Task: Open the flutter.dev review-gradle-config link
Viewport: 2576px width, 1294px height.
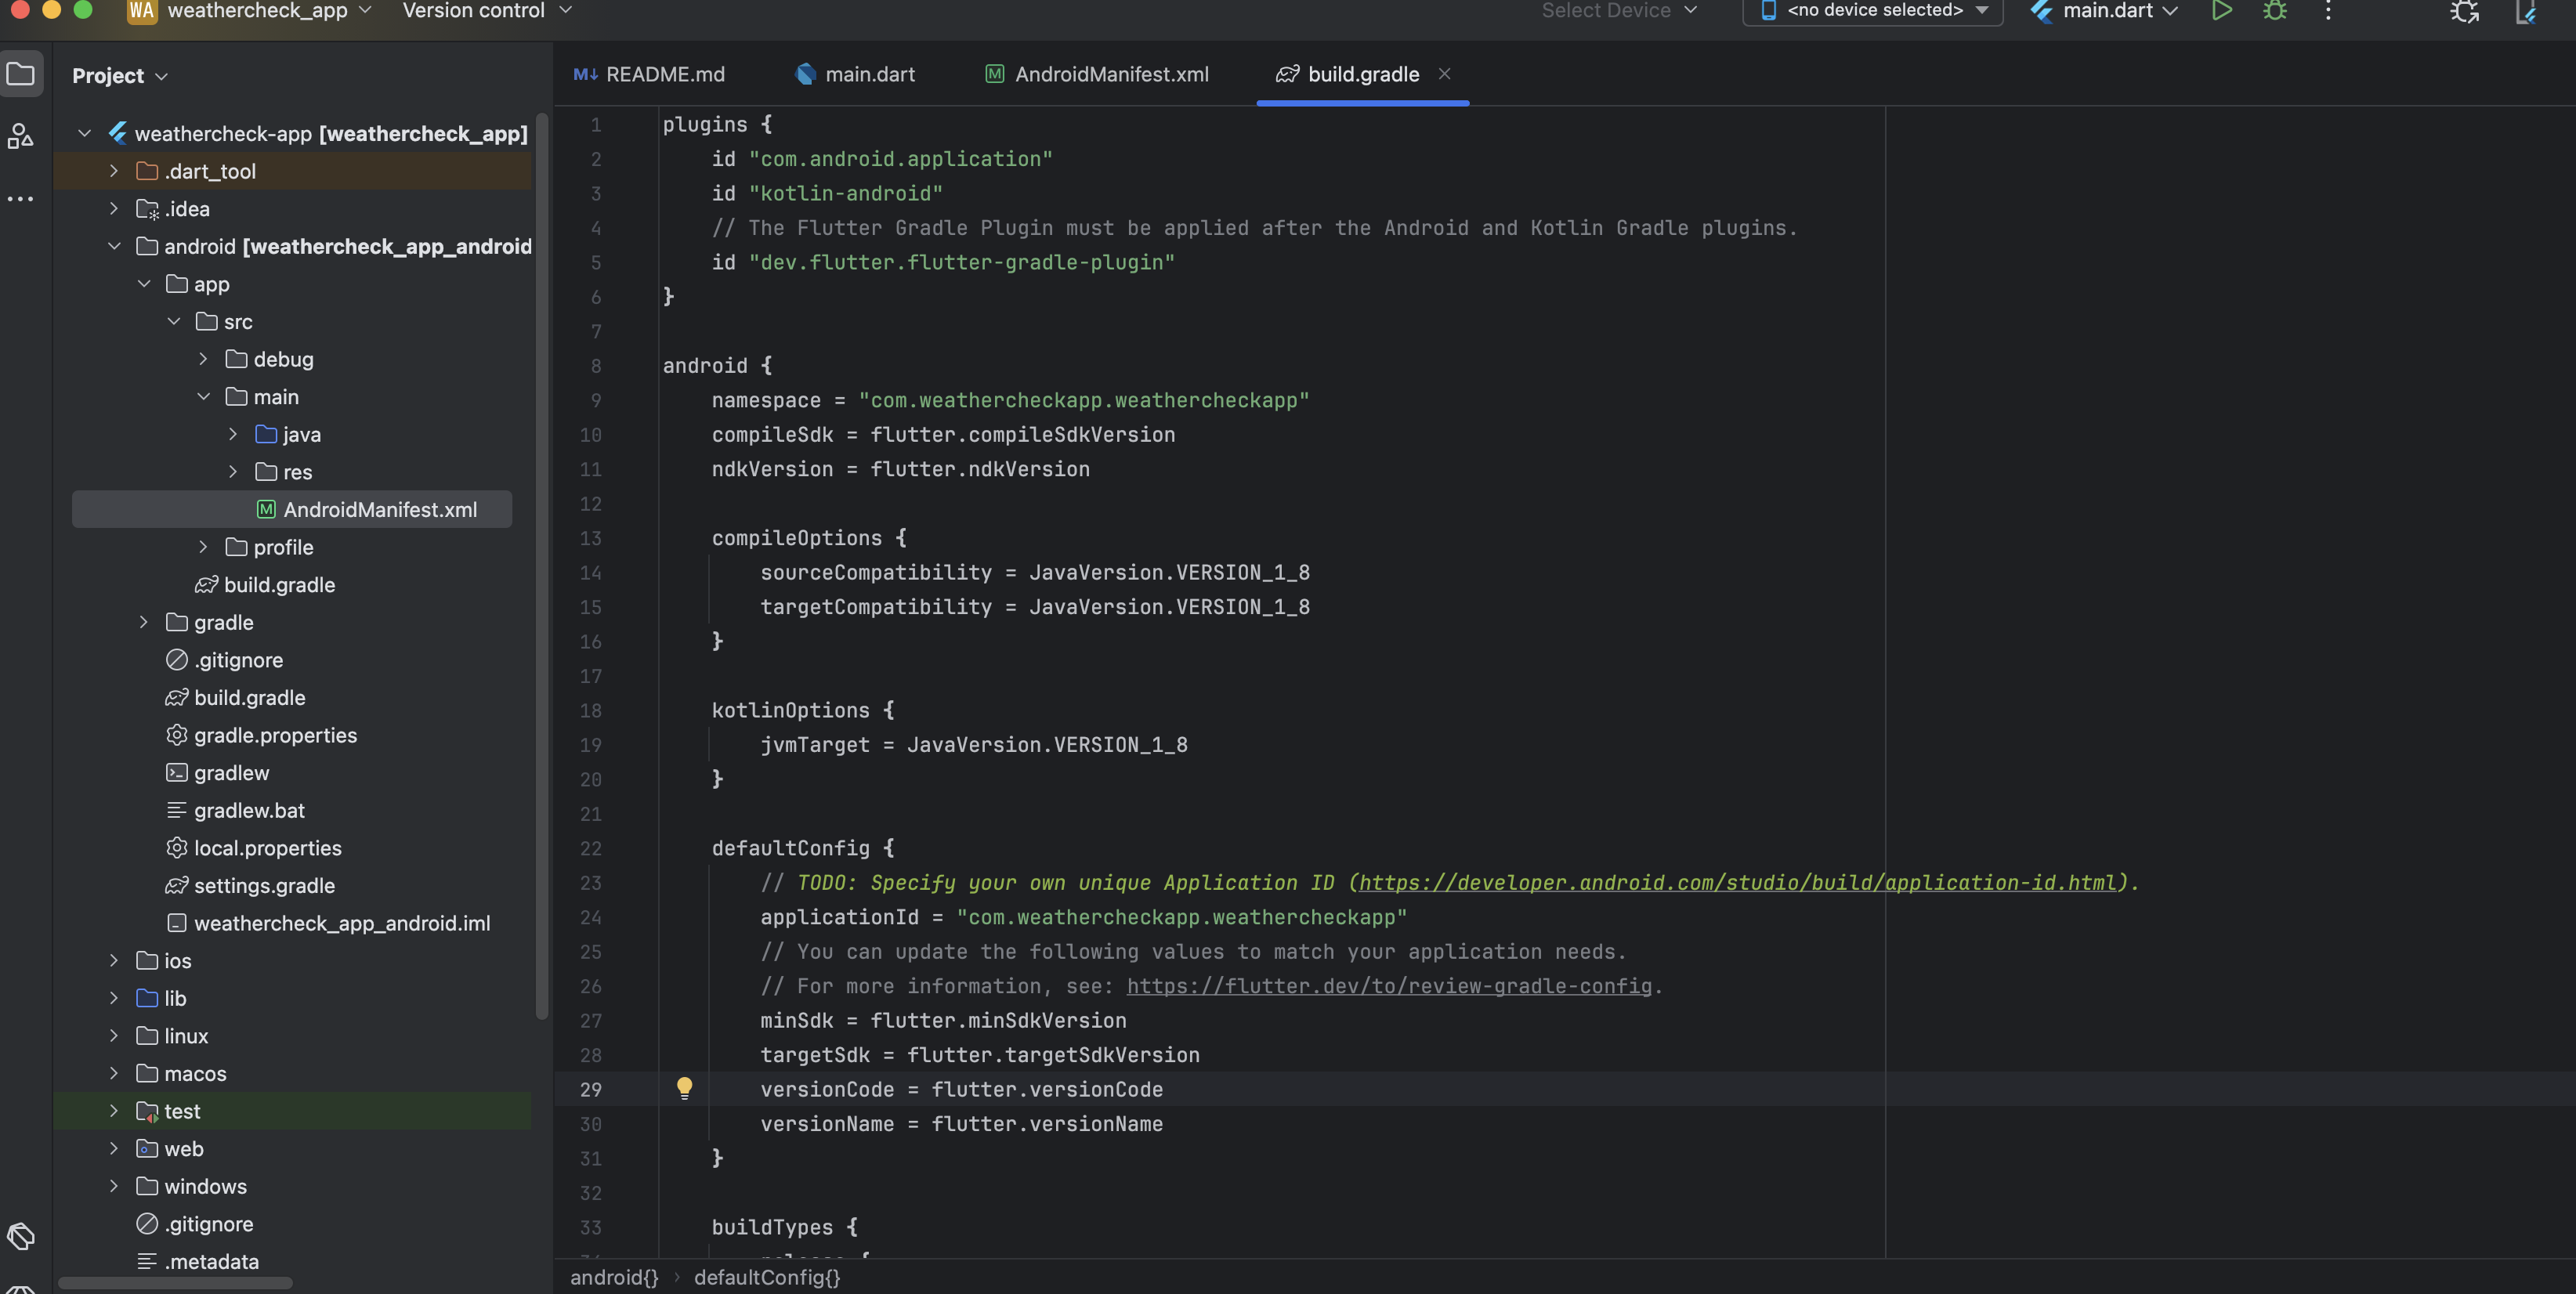Action: click(x=1388, y=986)
